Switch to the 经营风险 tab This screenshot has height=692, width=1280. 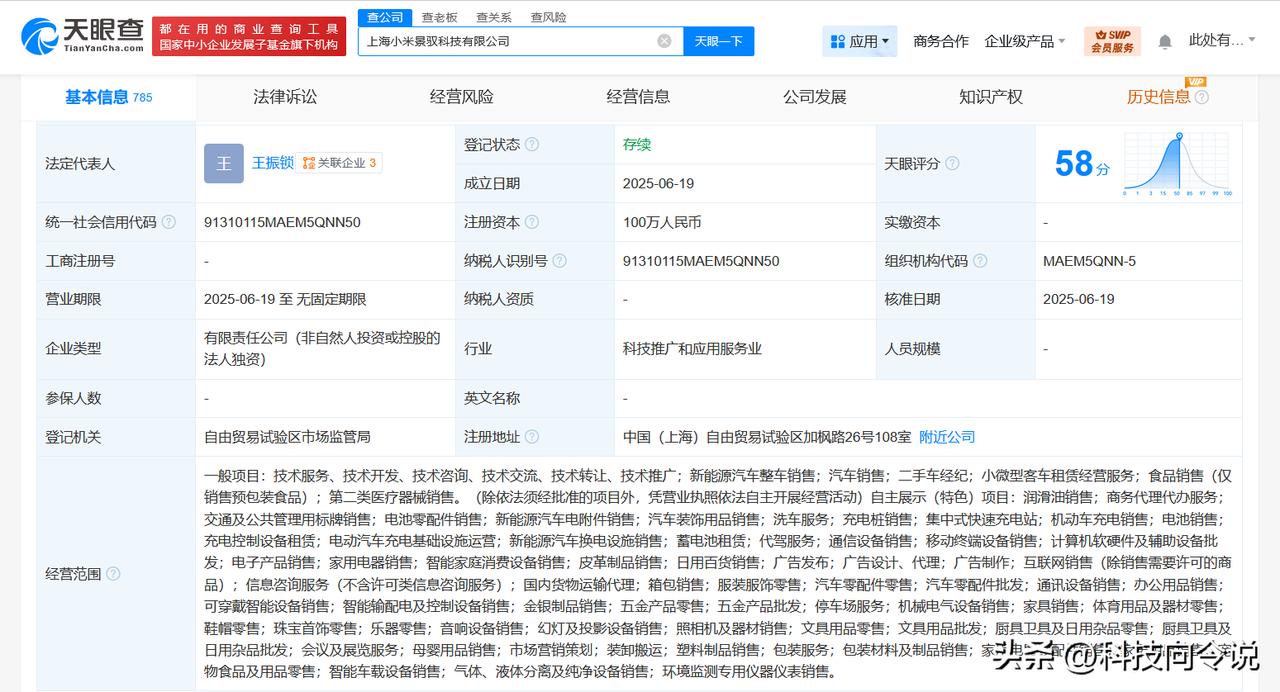(x=462, y=97)
